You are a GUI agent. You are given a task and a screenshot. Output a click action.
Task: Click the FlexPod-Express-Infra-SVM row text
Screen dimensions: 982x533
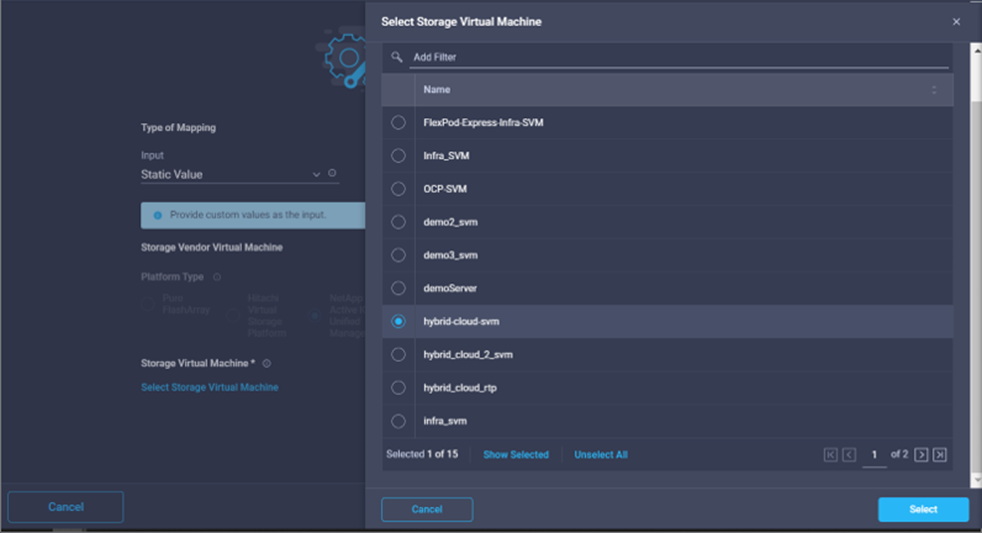click(483, 123)
